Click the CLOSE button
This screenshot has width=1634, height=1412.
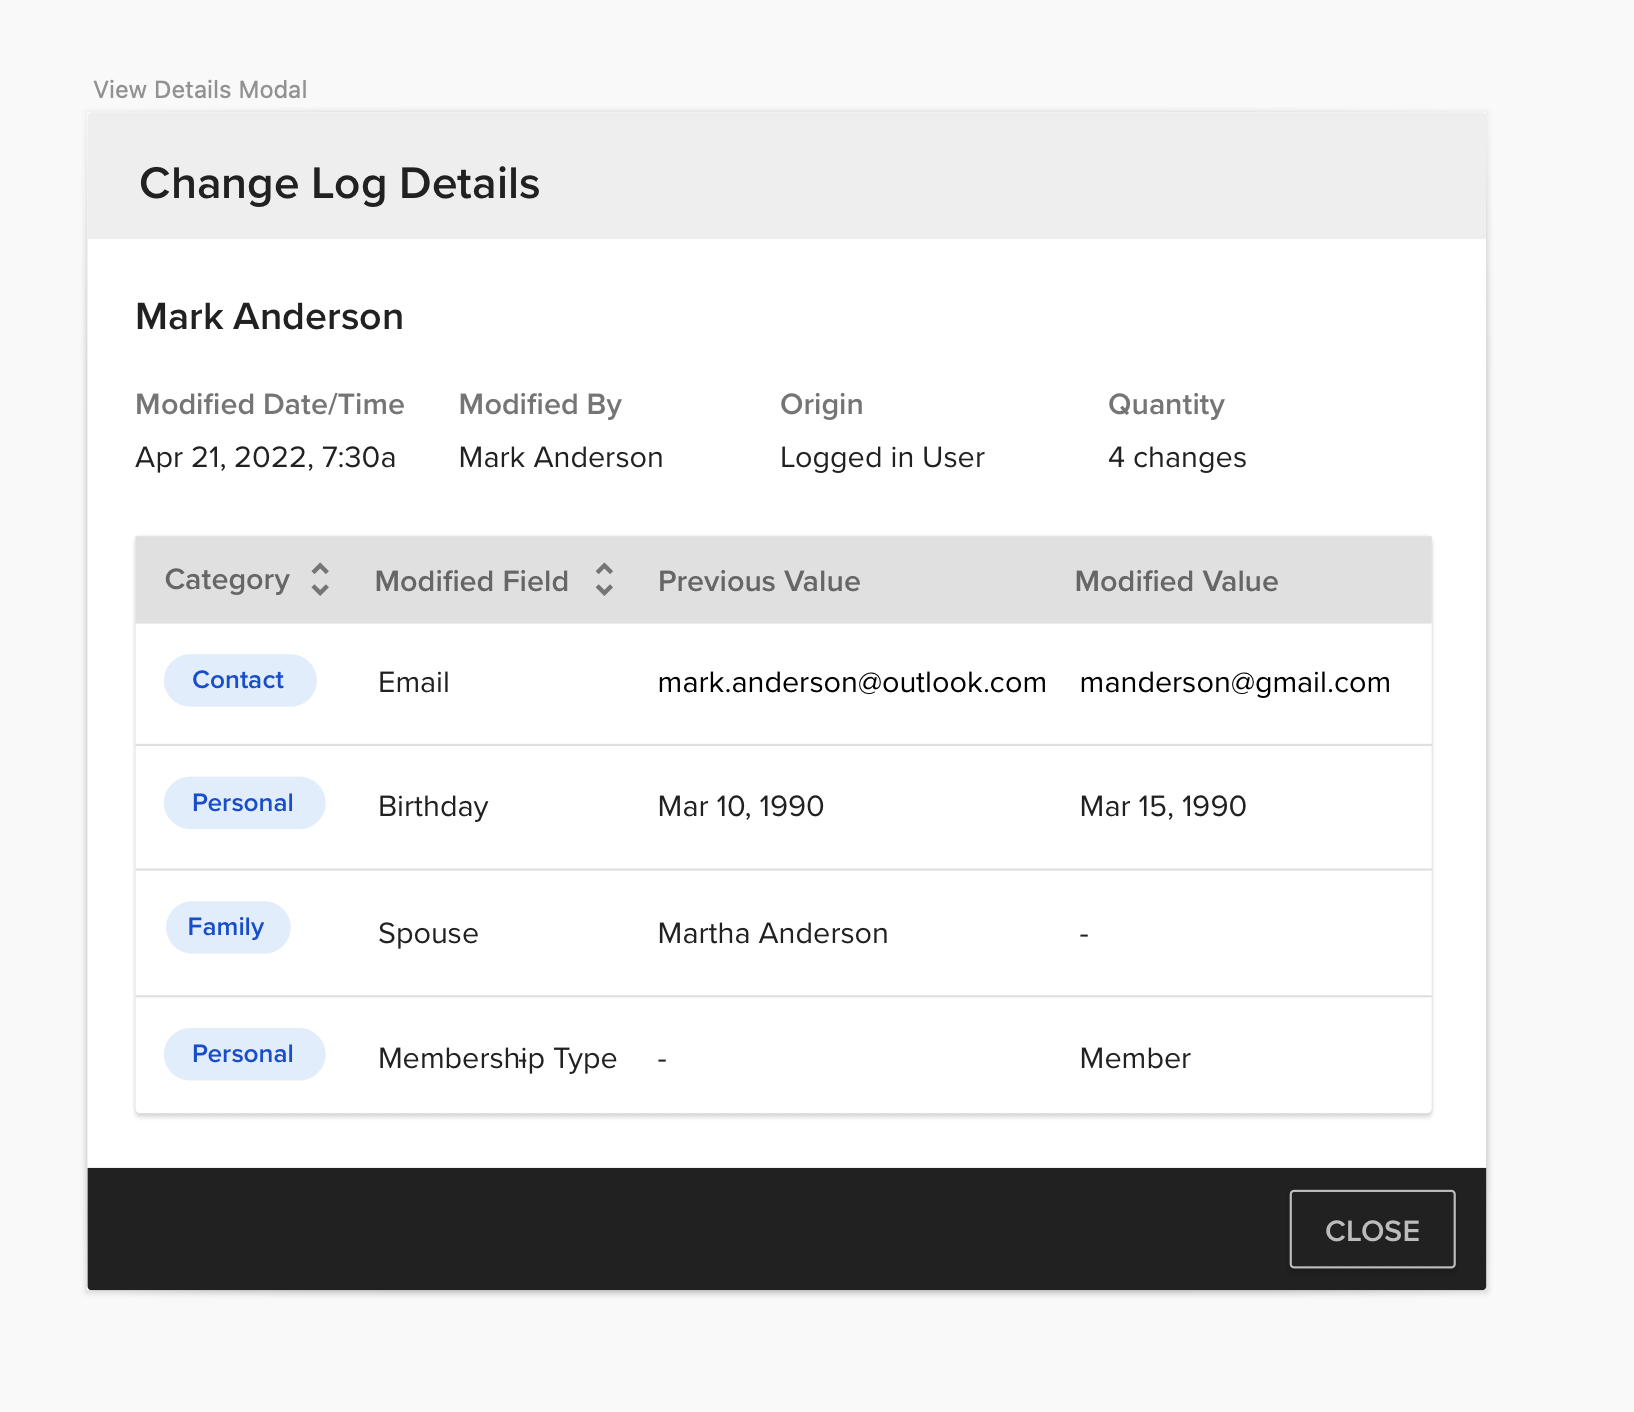(x=1372, y=1229)
